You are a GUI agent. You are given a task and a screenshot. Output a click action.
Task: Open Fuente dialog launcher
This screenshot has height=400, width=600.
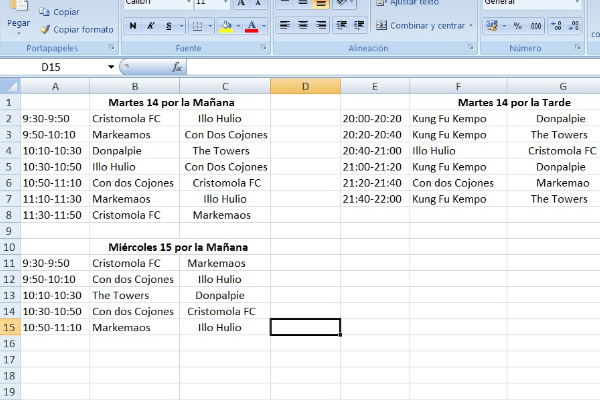[264, 47]
